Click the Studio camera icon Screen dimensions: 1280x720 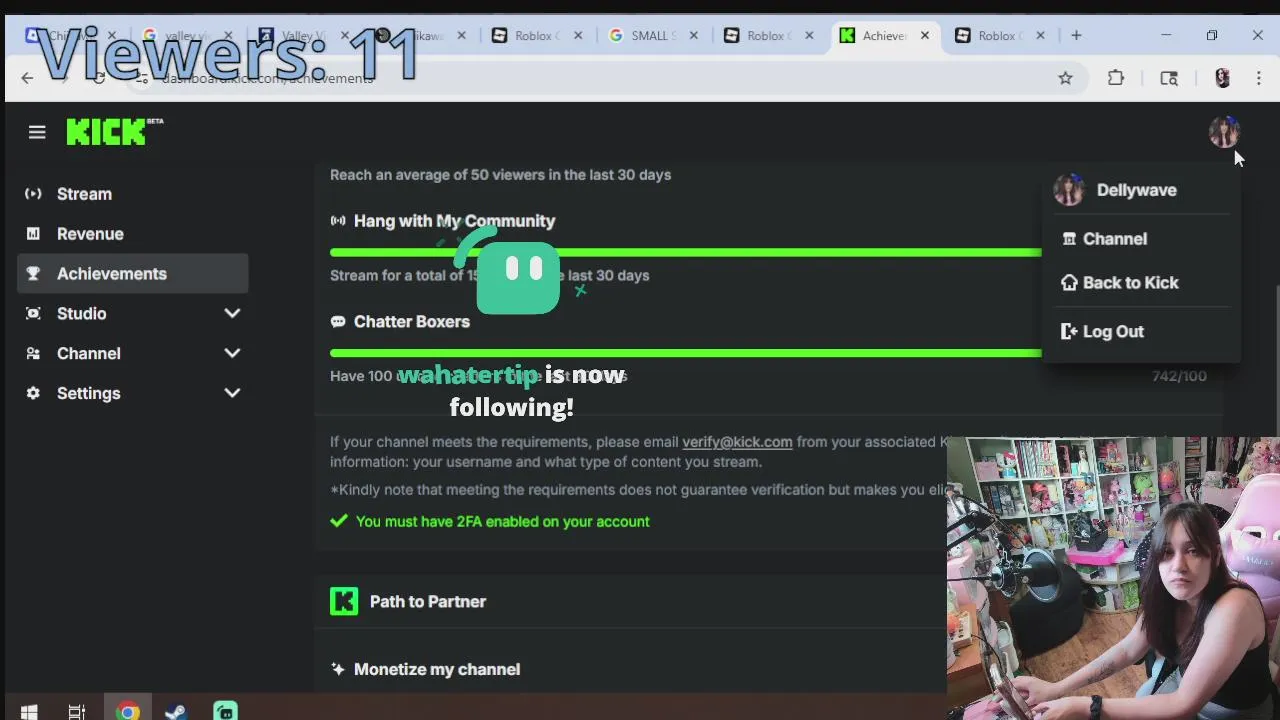tap(33, 314)
